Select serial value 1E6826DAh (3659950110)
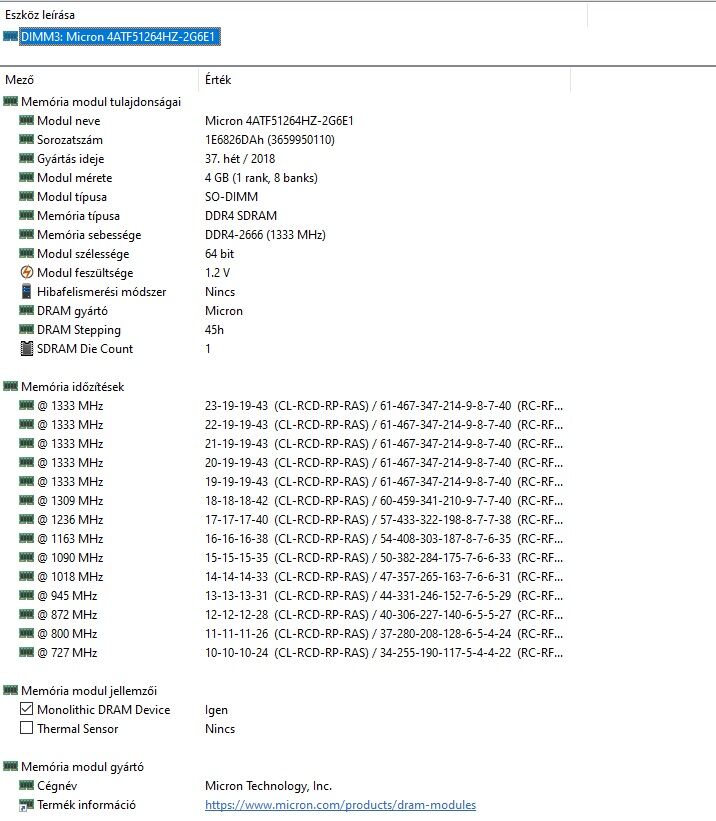 (270, 139)
